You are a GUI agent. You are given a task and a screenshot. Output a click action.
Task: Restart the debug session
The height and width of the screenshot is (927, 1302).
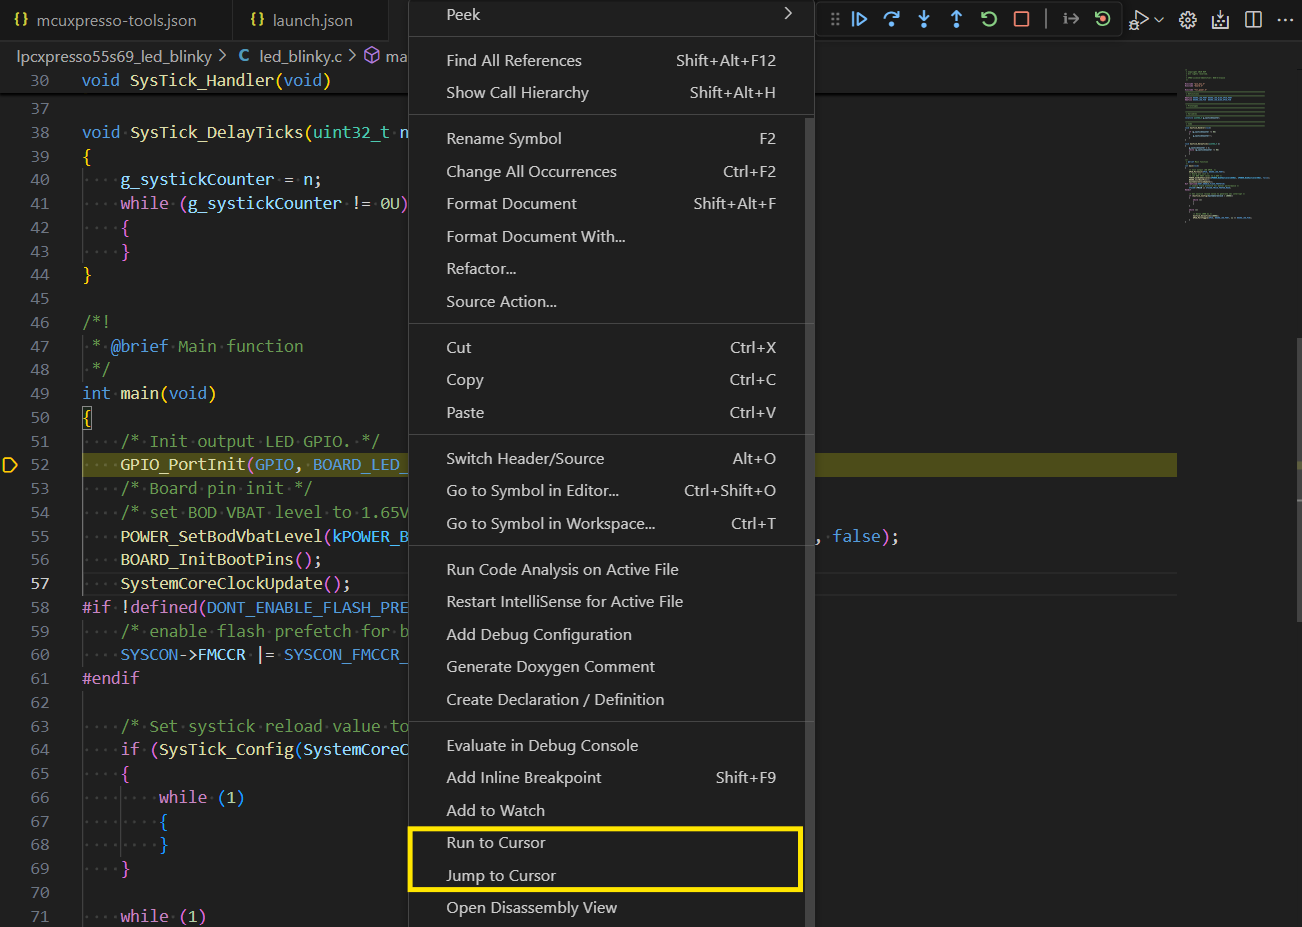(x=988, y=19)
